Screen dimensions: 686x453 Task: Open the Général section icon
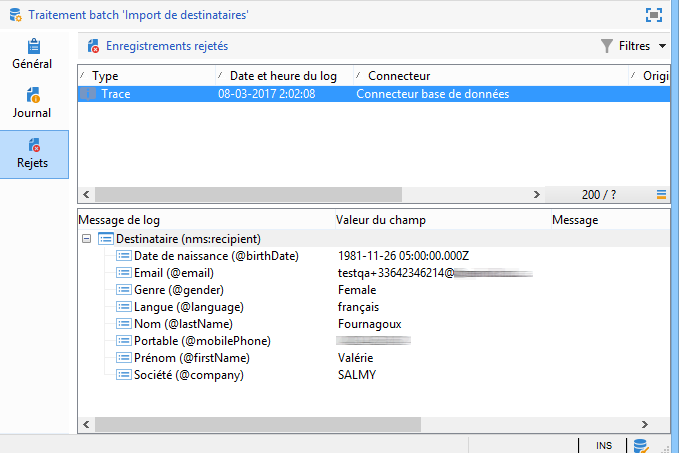point(33,46)
